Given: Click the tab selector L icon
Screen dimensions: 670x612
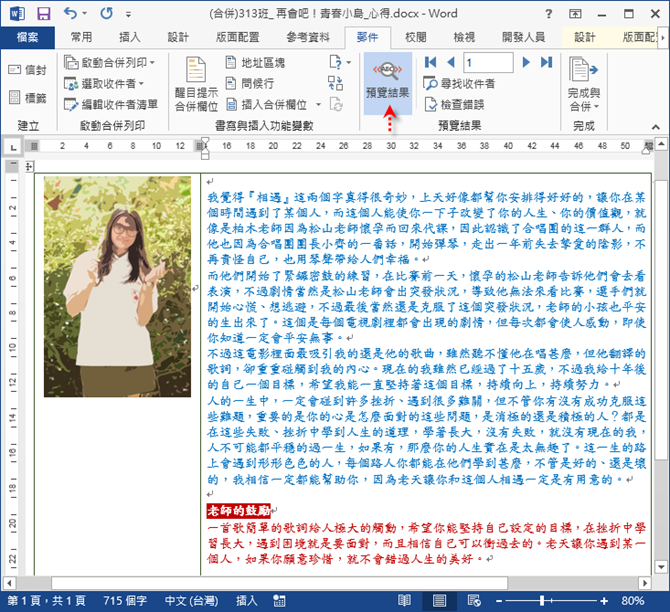Looking at the screenshot, I should tap(14, 148).
